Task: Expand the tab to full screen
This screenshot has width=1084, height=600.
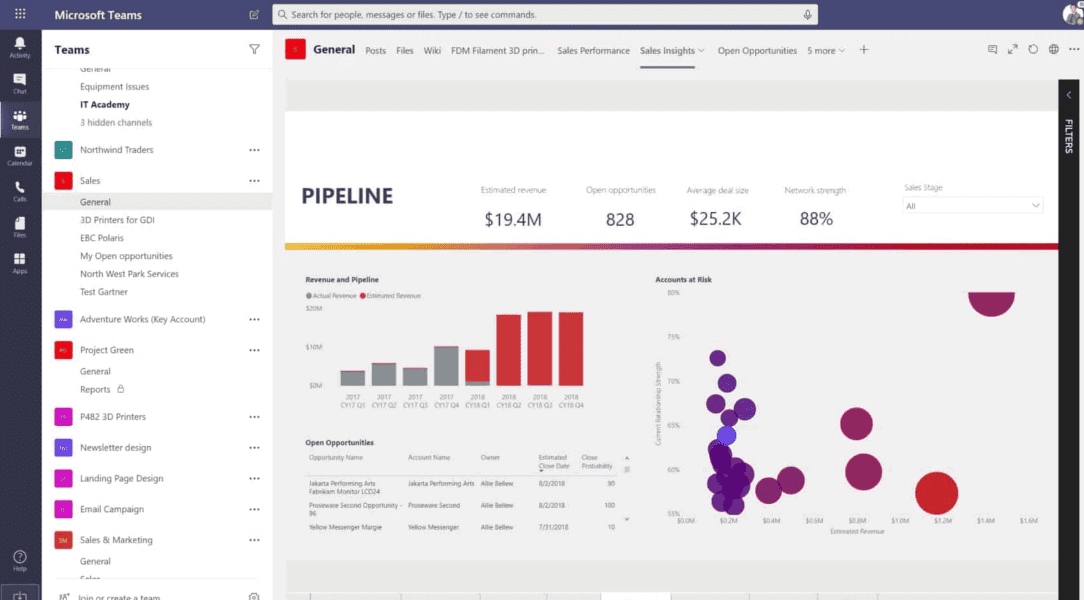Action: (x=1012, y=49)
